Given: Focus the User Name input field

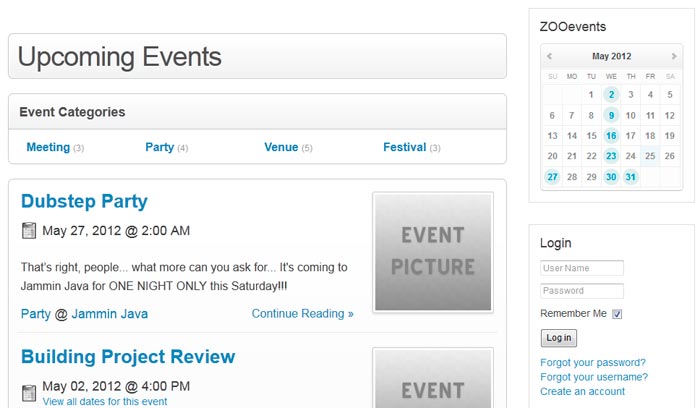Looking at the screenshot, I should click(x=582, y=268).
